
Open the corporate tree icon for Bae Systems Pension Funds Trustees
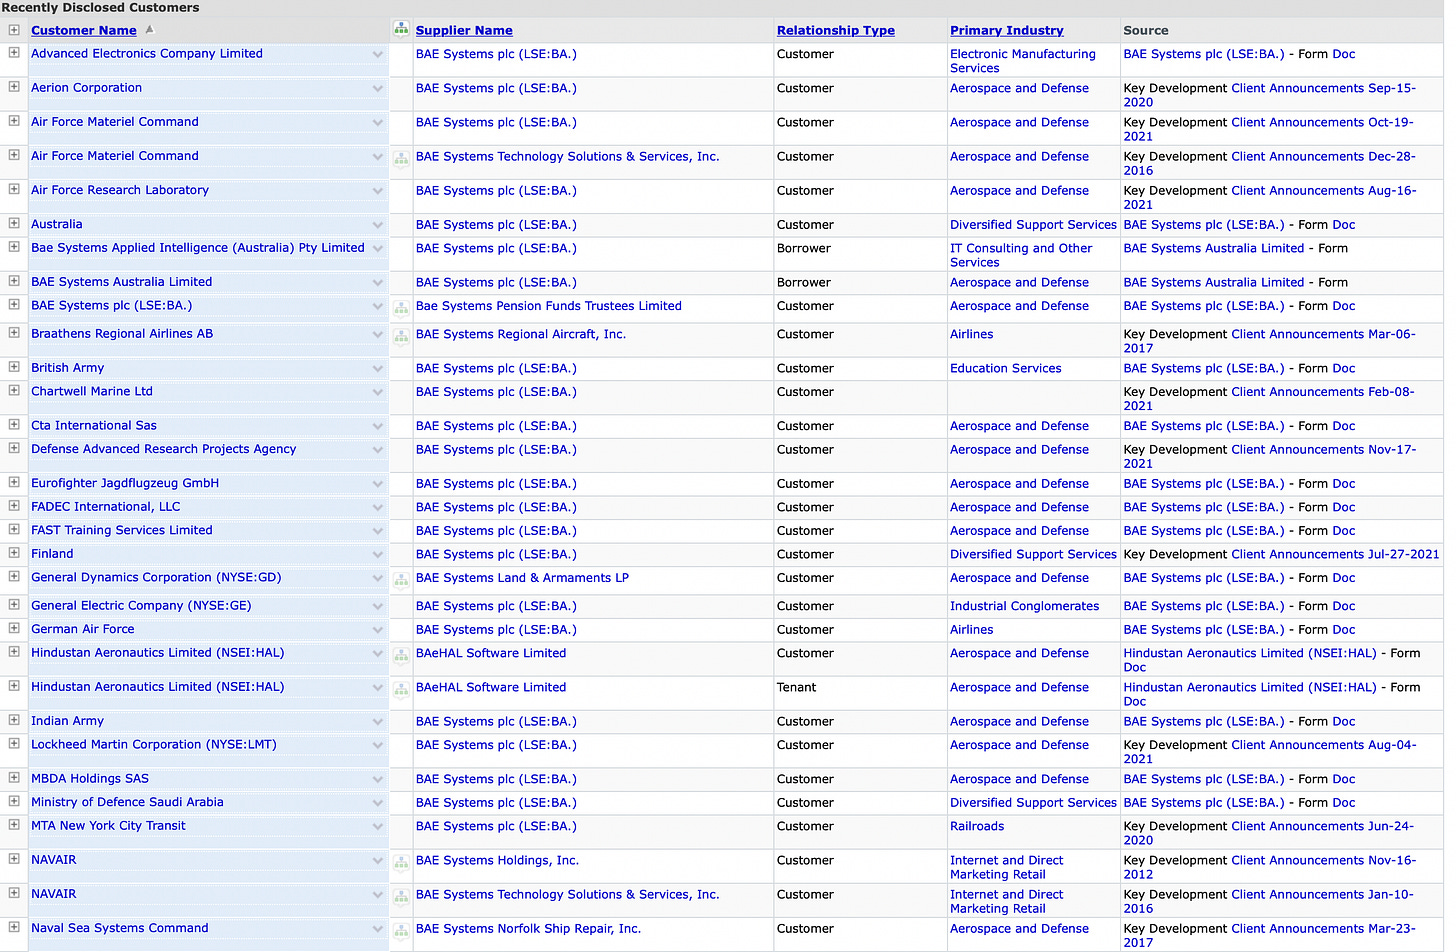tap(401, 308)
